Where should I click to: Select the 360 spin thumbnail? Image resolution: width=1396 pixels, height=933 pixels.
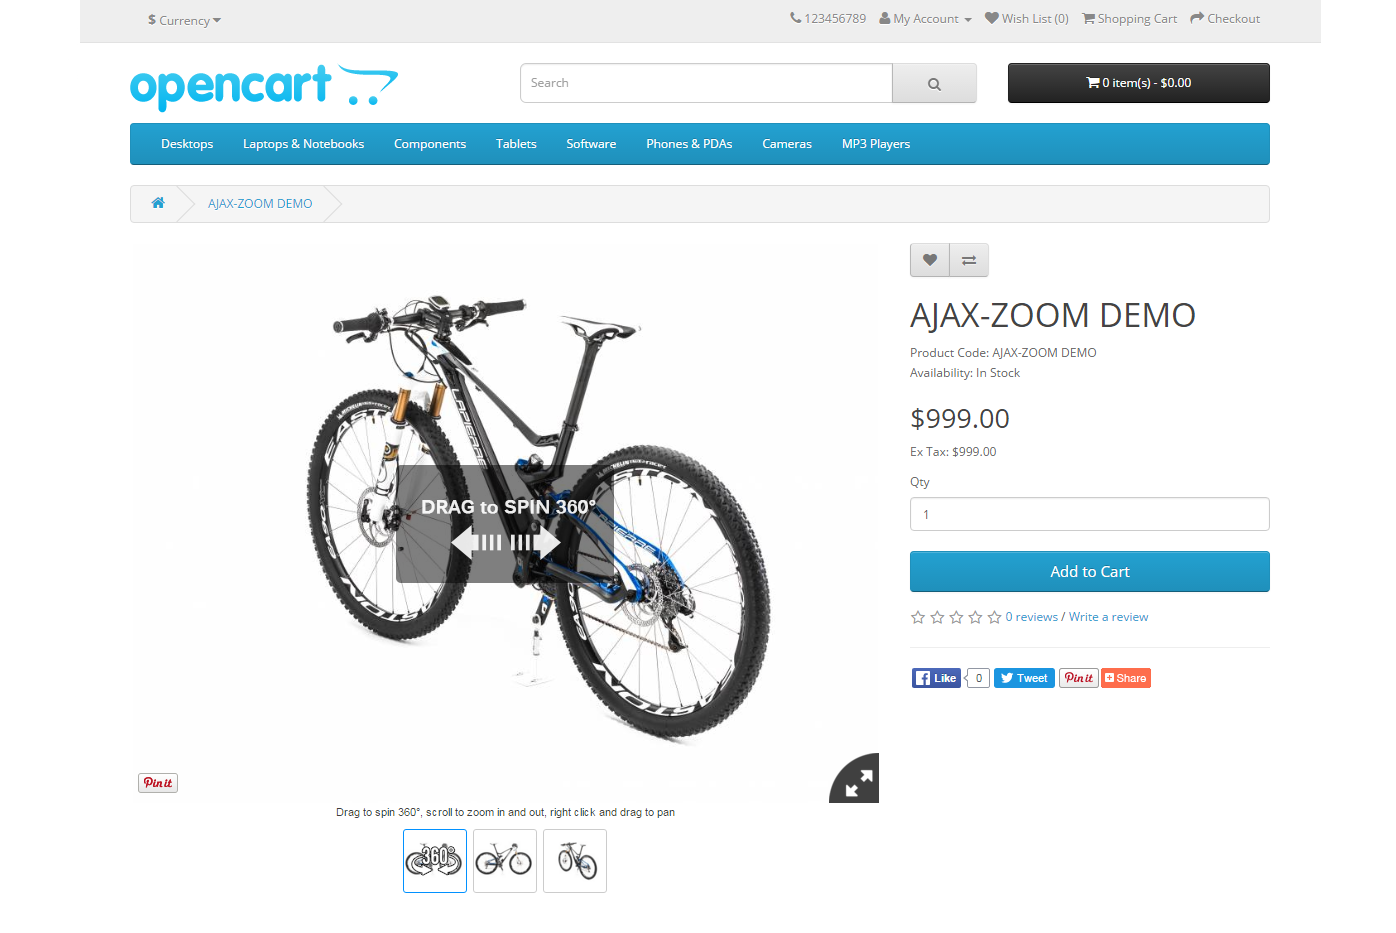435,861
